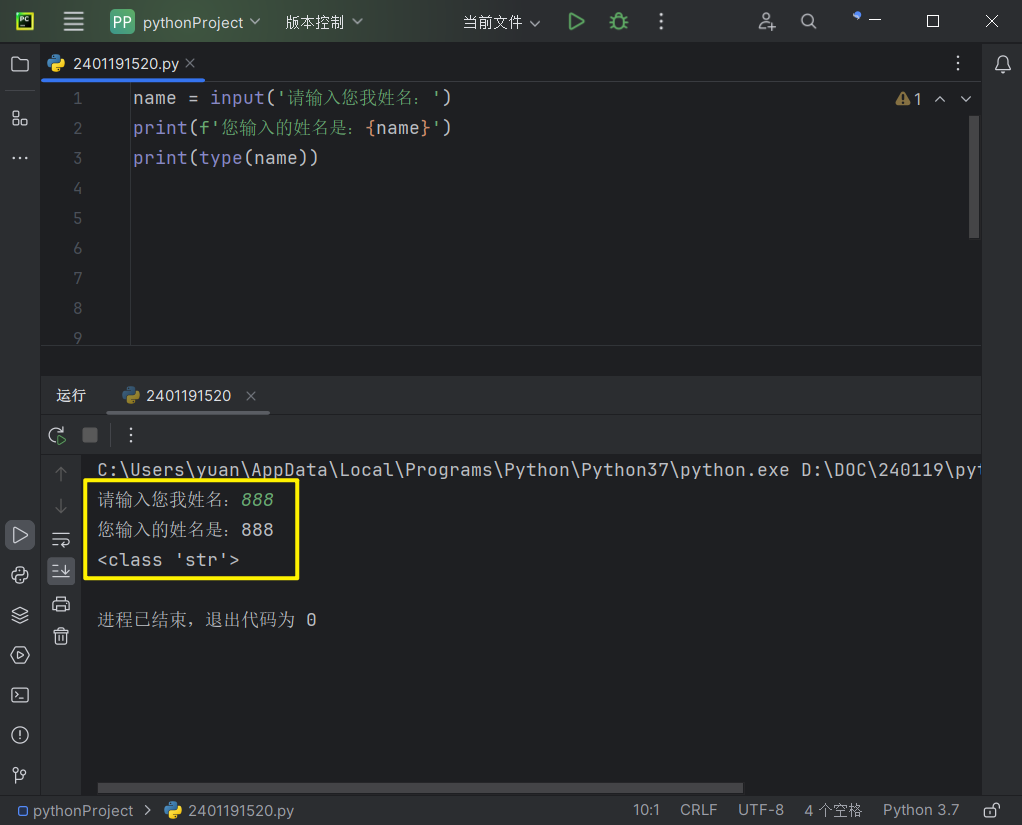Open the Problems tool window
The height and width of the screenshot is (825, 1022).
tap(20, 735)
